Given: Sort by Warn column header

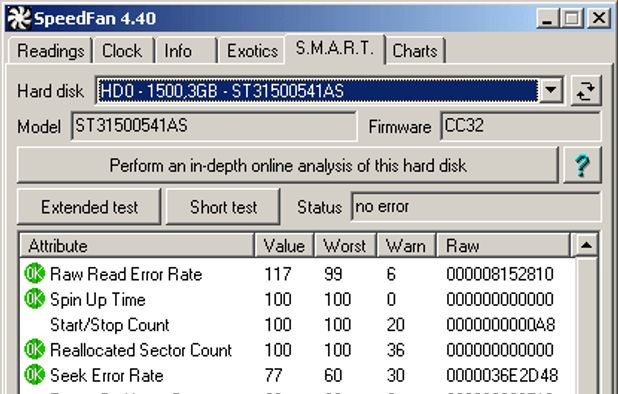Looking at the screenshot, I should pos(406,246).
